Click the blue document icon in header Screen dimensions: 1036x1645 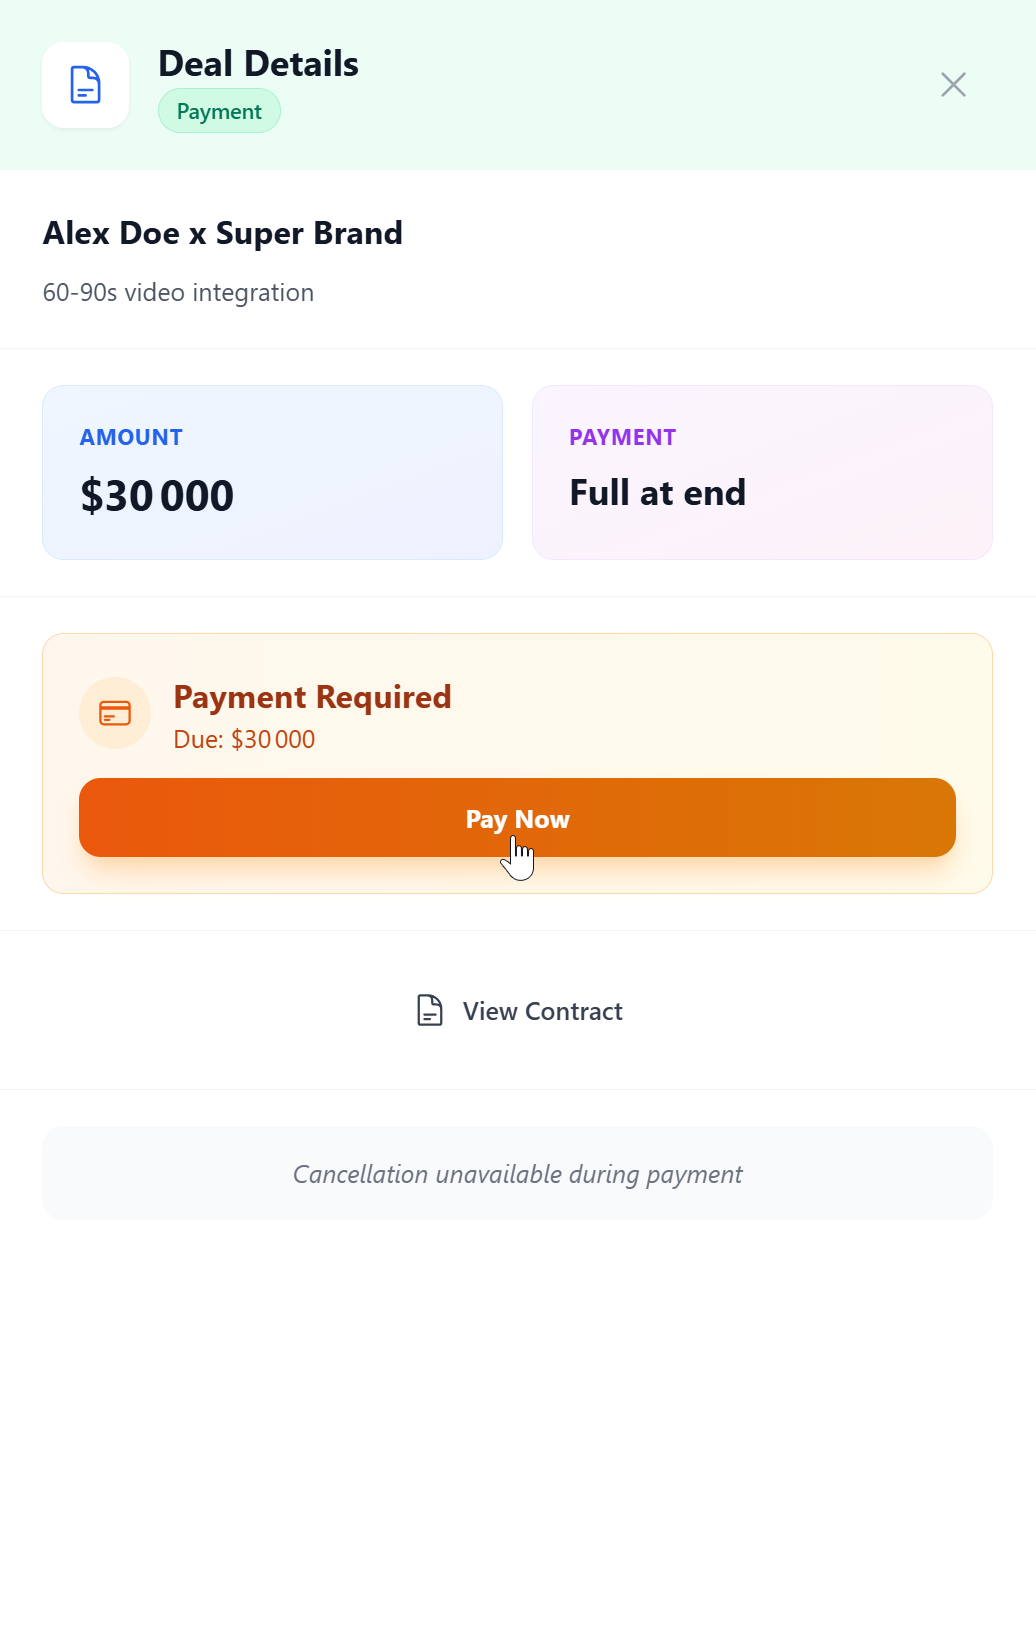tap(86, 85)
